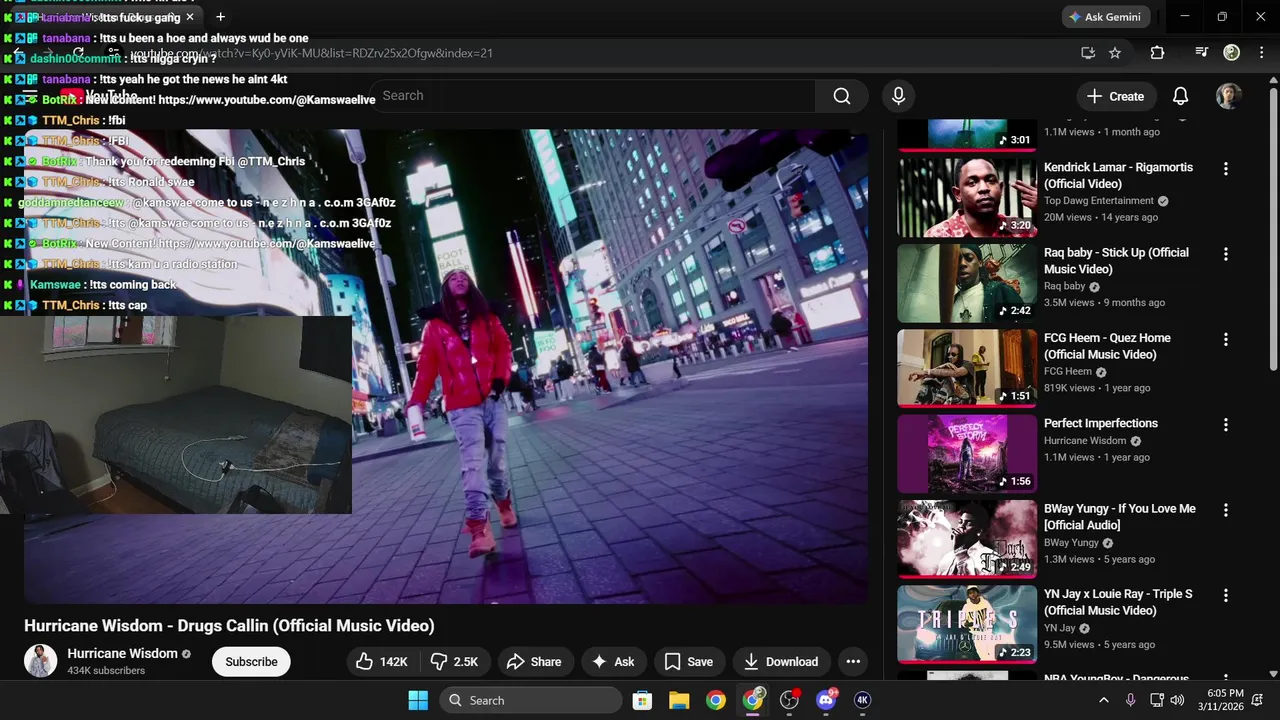Screen dimensions: 1280x720
Task: Open the BWay Yungy - If You Love Me title
Action: pos(1120,517)
